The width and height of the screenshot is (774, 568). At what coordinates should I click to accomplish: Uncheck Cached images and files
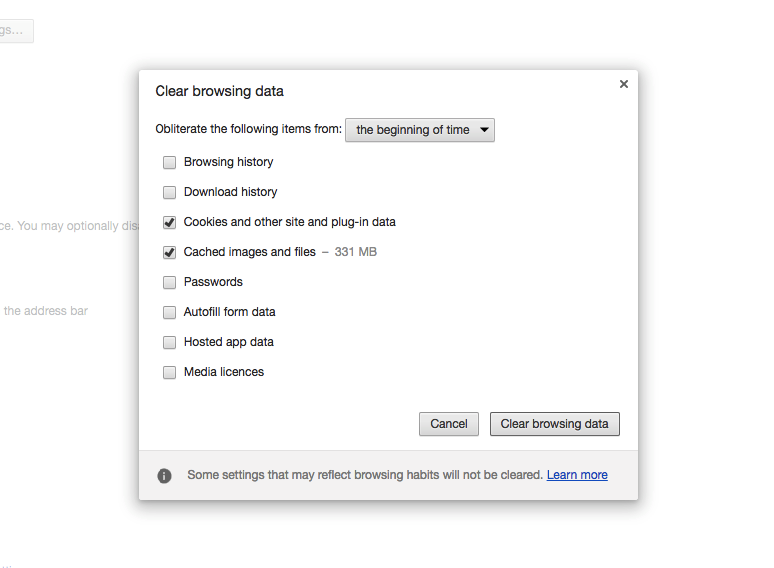point(169,253)
